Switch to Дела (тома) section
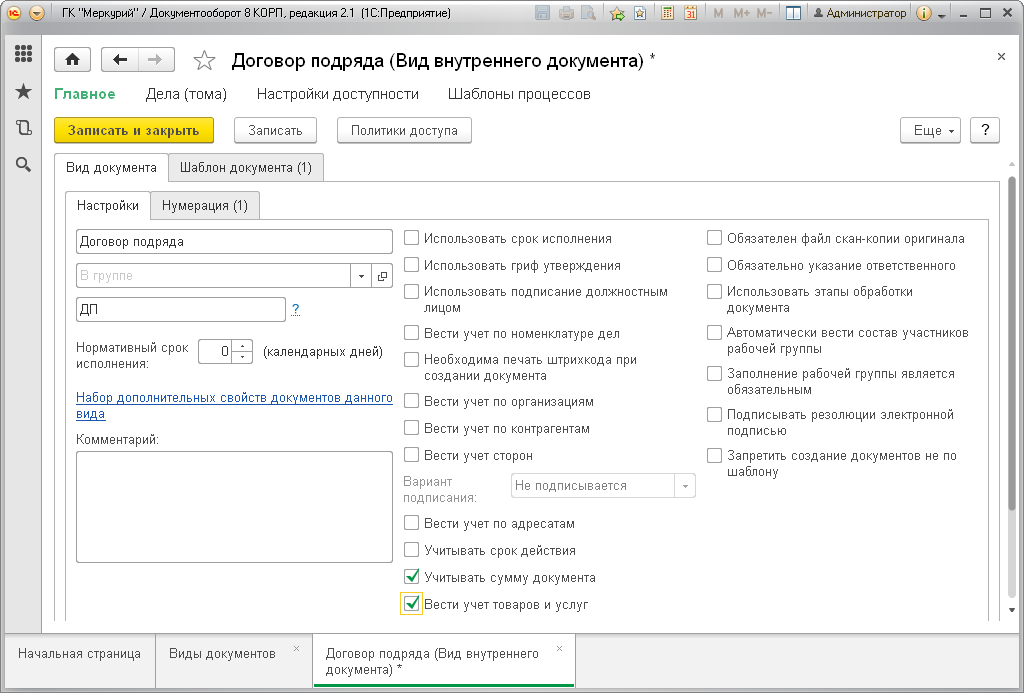1024x693 pixels. (186, 94)
